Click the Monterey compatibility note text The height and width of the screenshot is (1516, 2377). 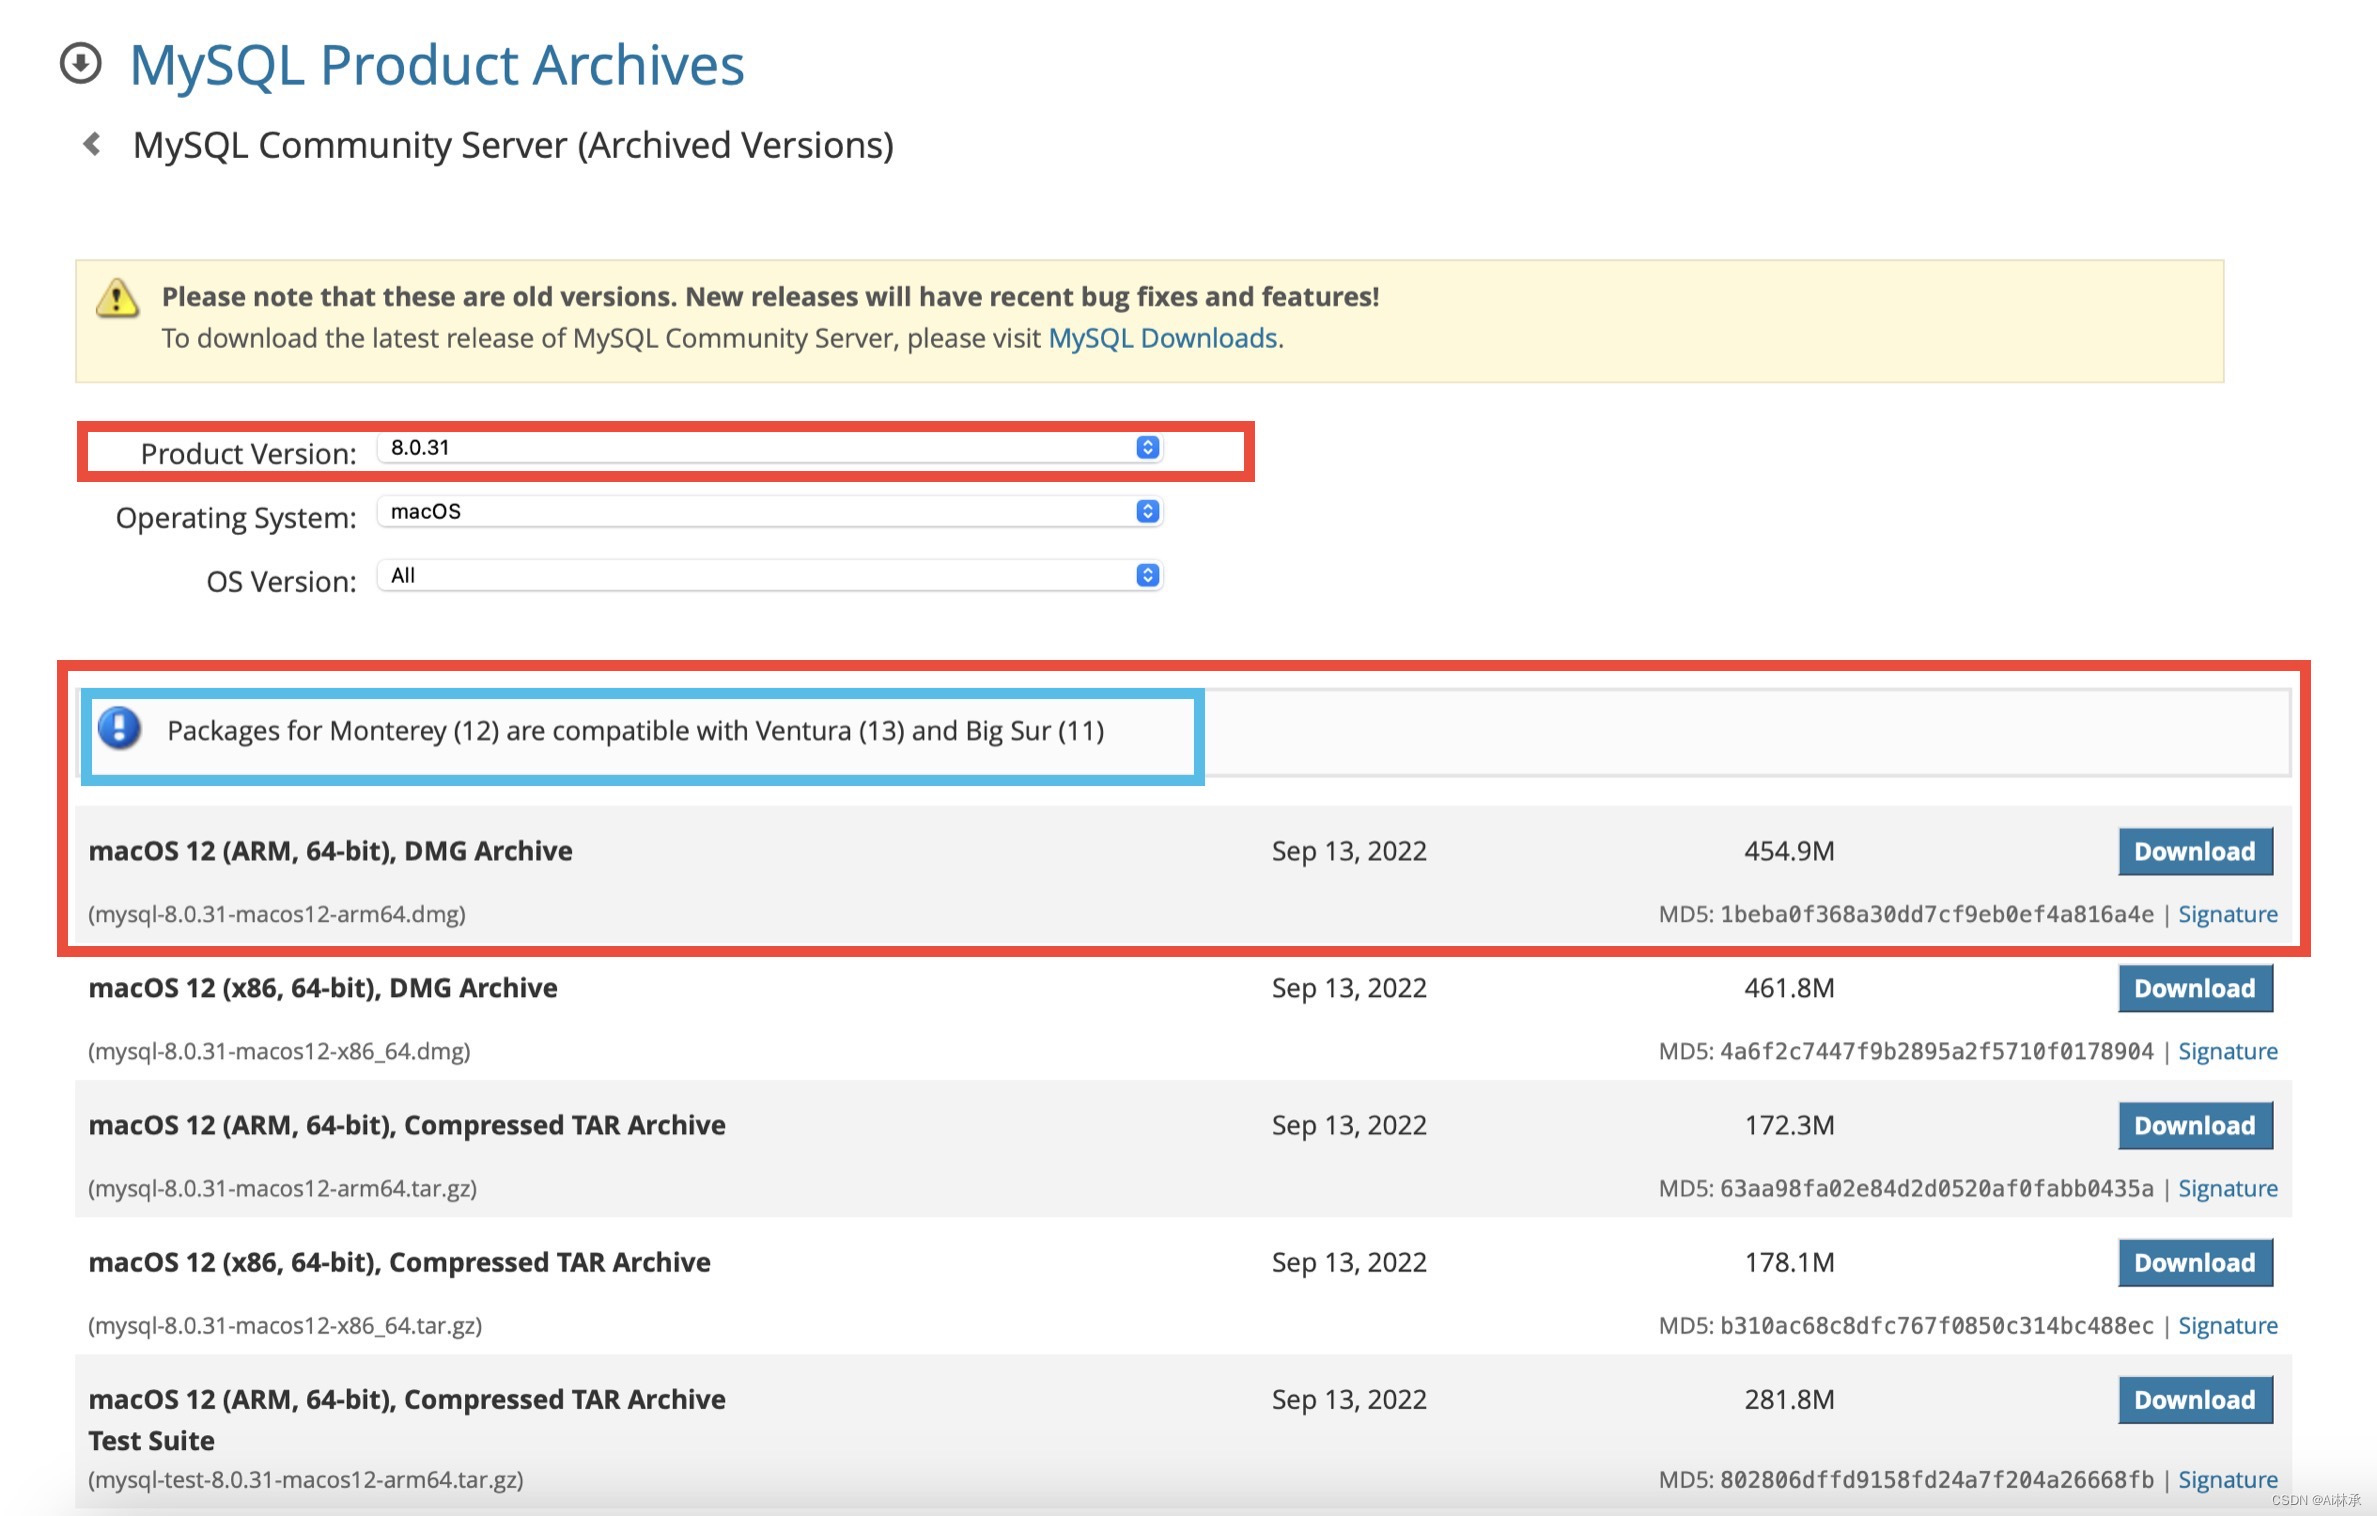pos(636,731)
